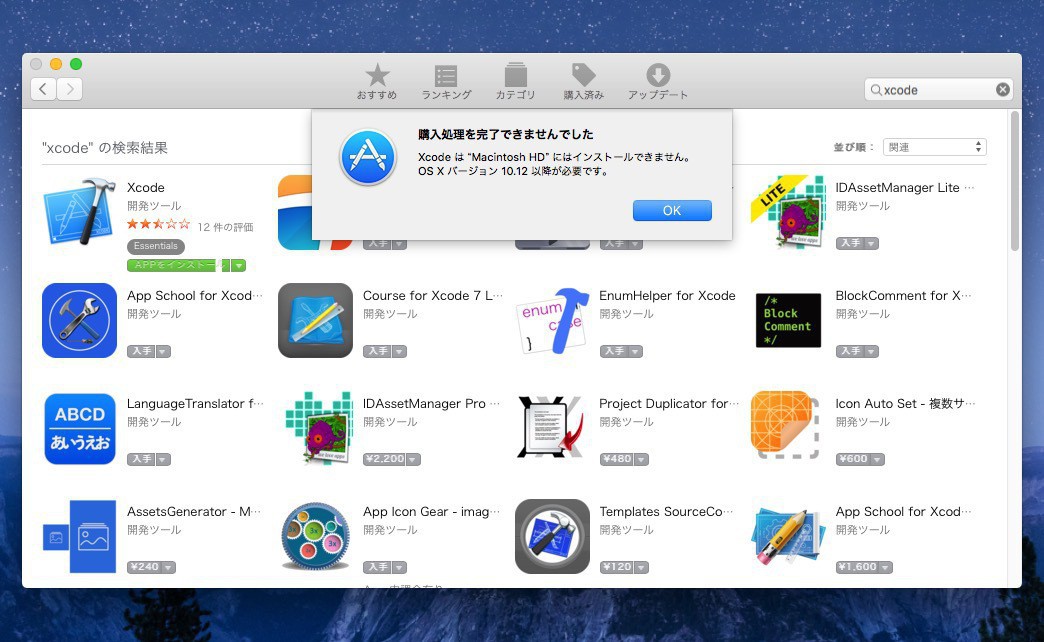Open Course for Xcode 7 icon
Screen dimensions: 1044x642
(316, 320)
